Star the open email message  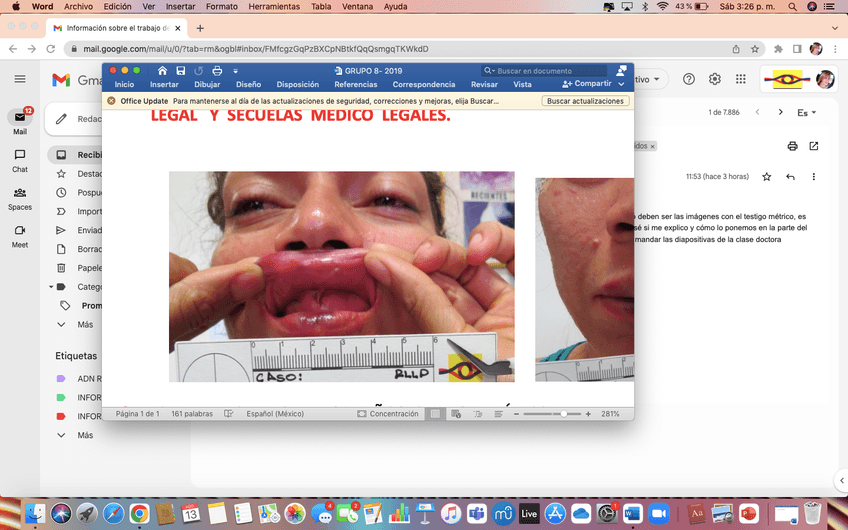(x=767, y=177)
